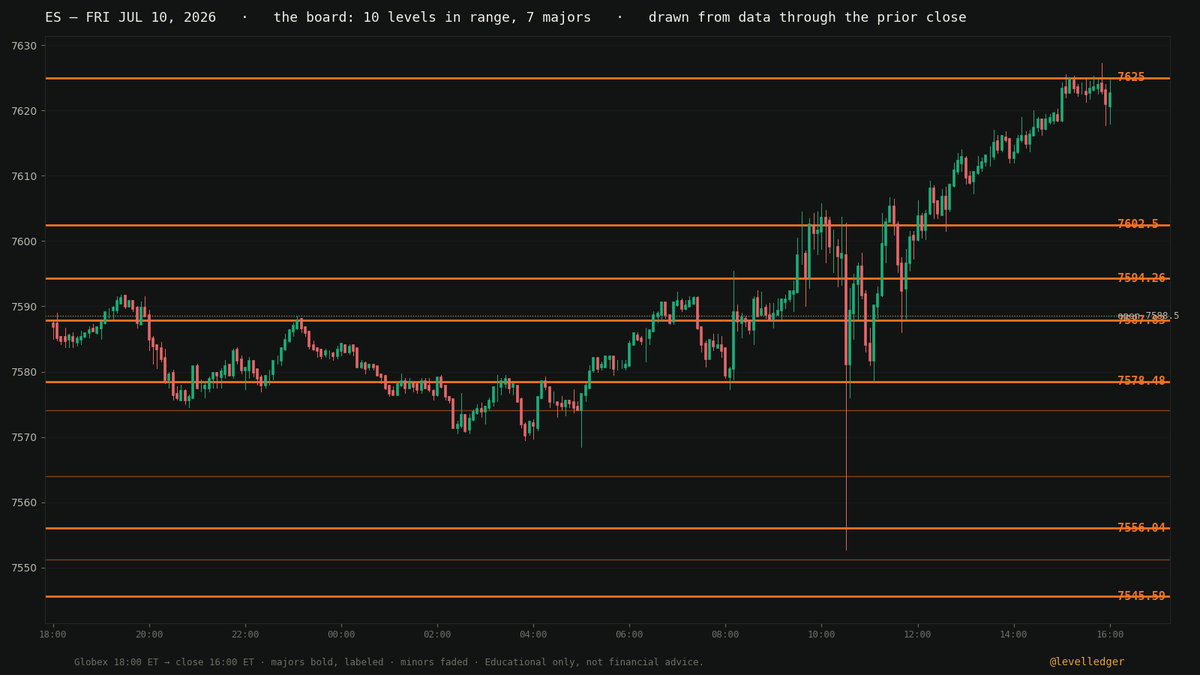Click the 7578.48 level label
The image size is (1200, 675).
pos(1141,381)
